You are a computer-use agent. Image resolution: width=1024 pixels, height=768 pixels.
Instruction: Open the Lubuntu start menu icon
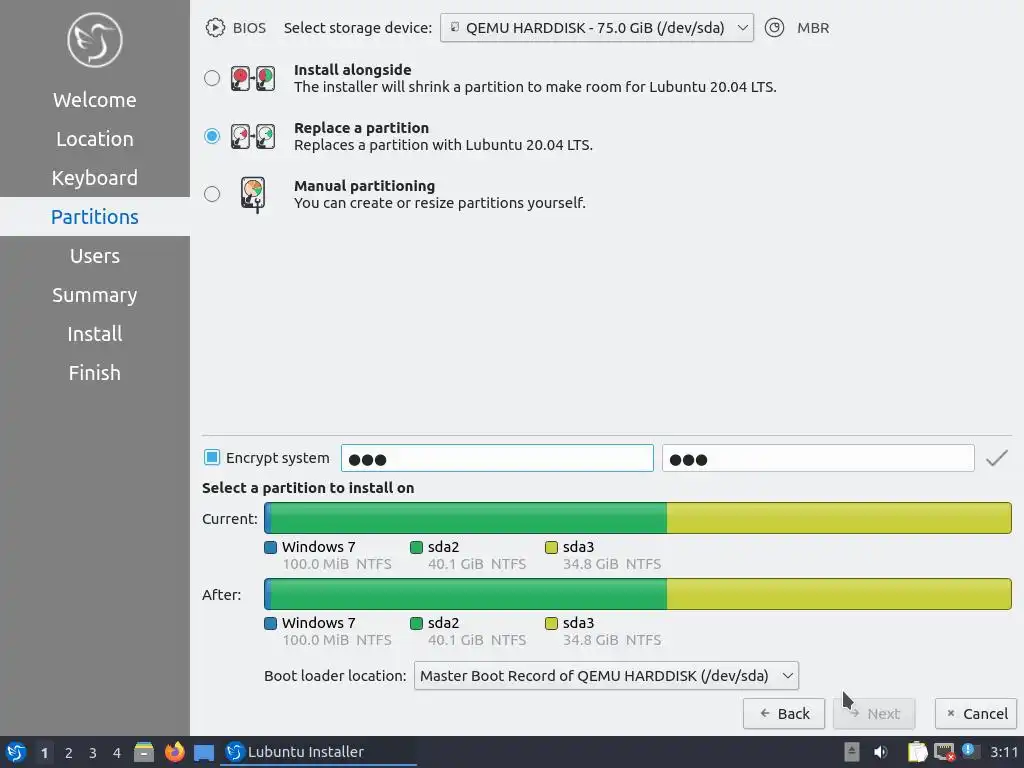16,752
